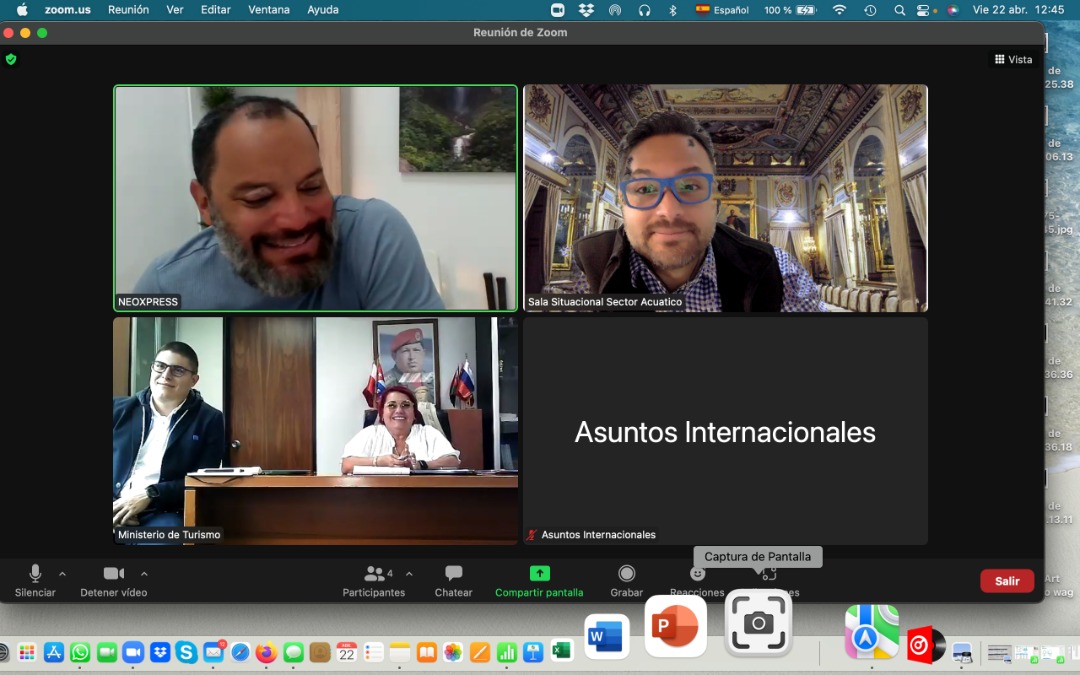Expand the arrow next to Participantes
Screen dimensions: 1080x675
click(x=409, y=574)
